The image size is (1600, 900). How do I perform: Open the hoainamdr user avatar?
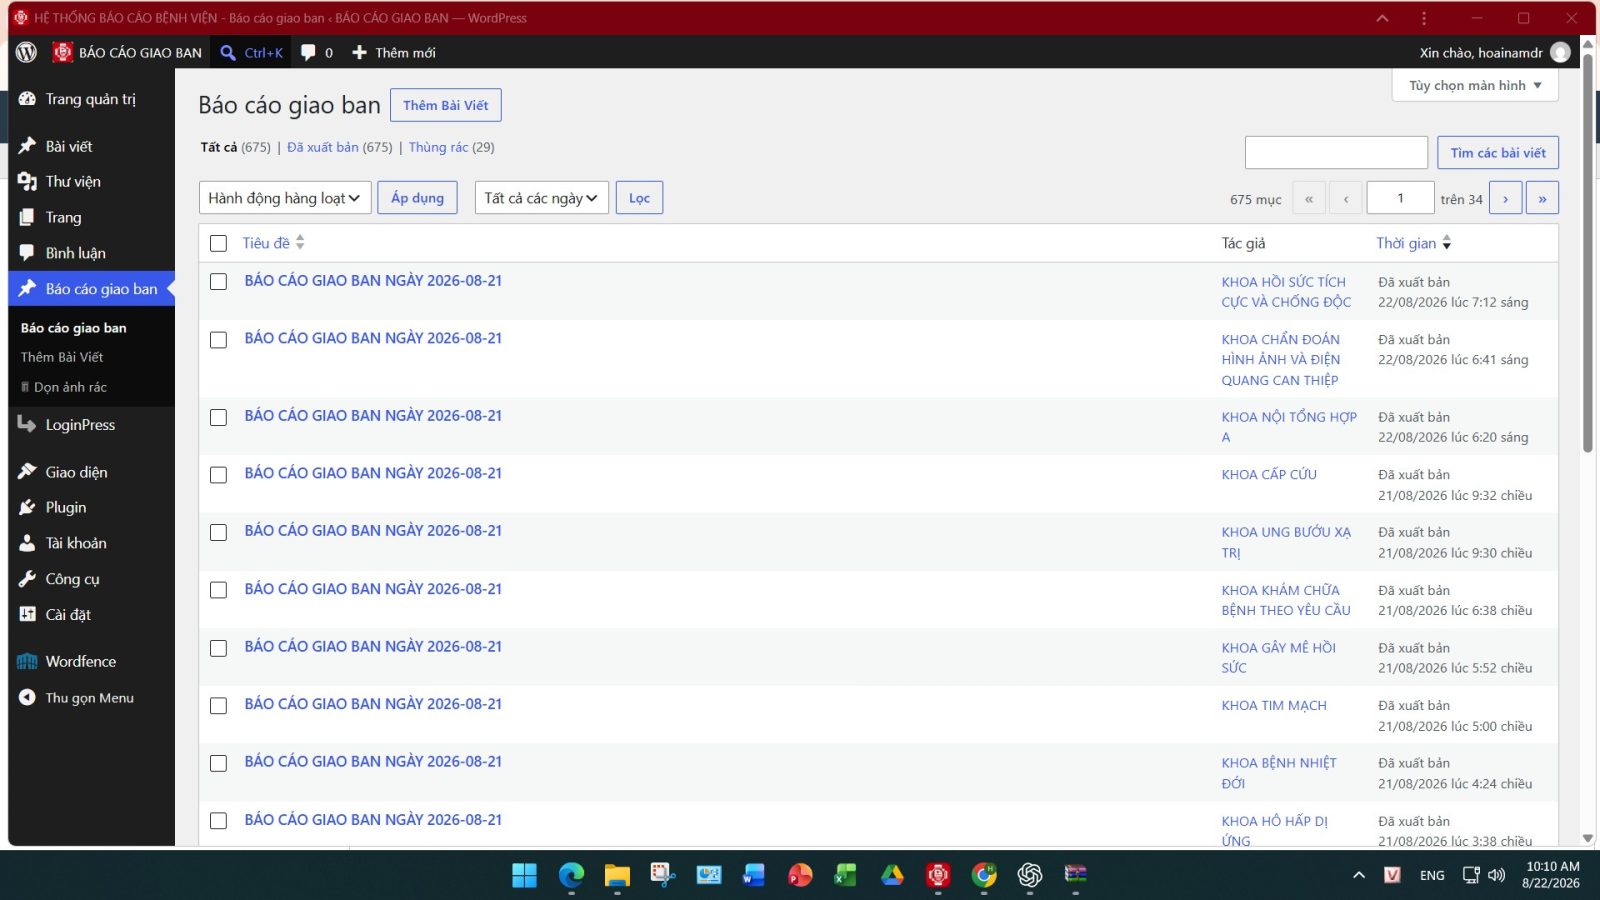coord(1560,52)
